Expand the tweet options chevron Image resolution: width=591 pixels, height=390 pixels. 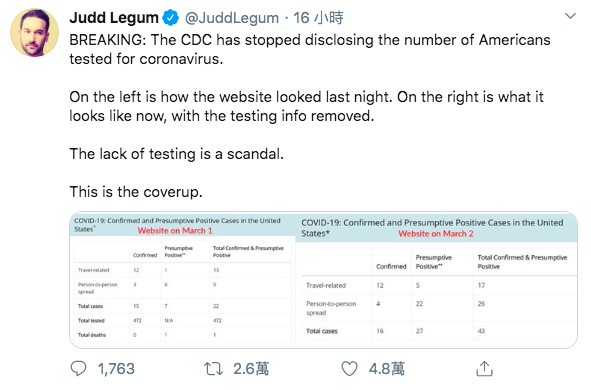coord(570,16)
